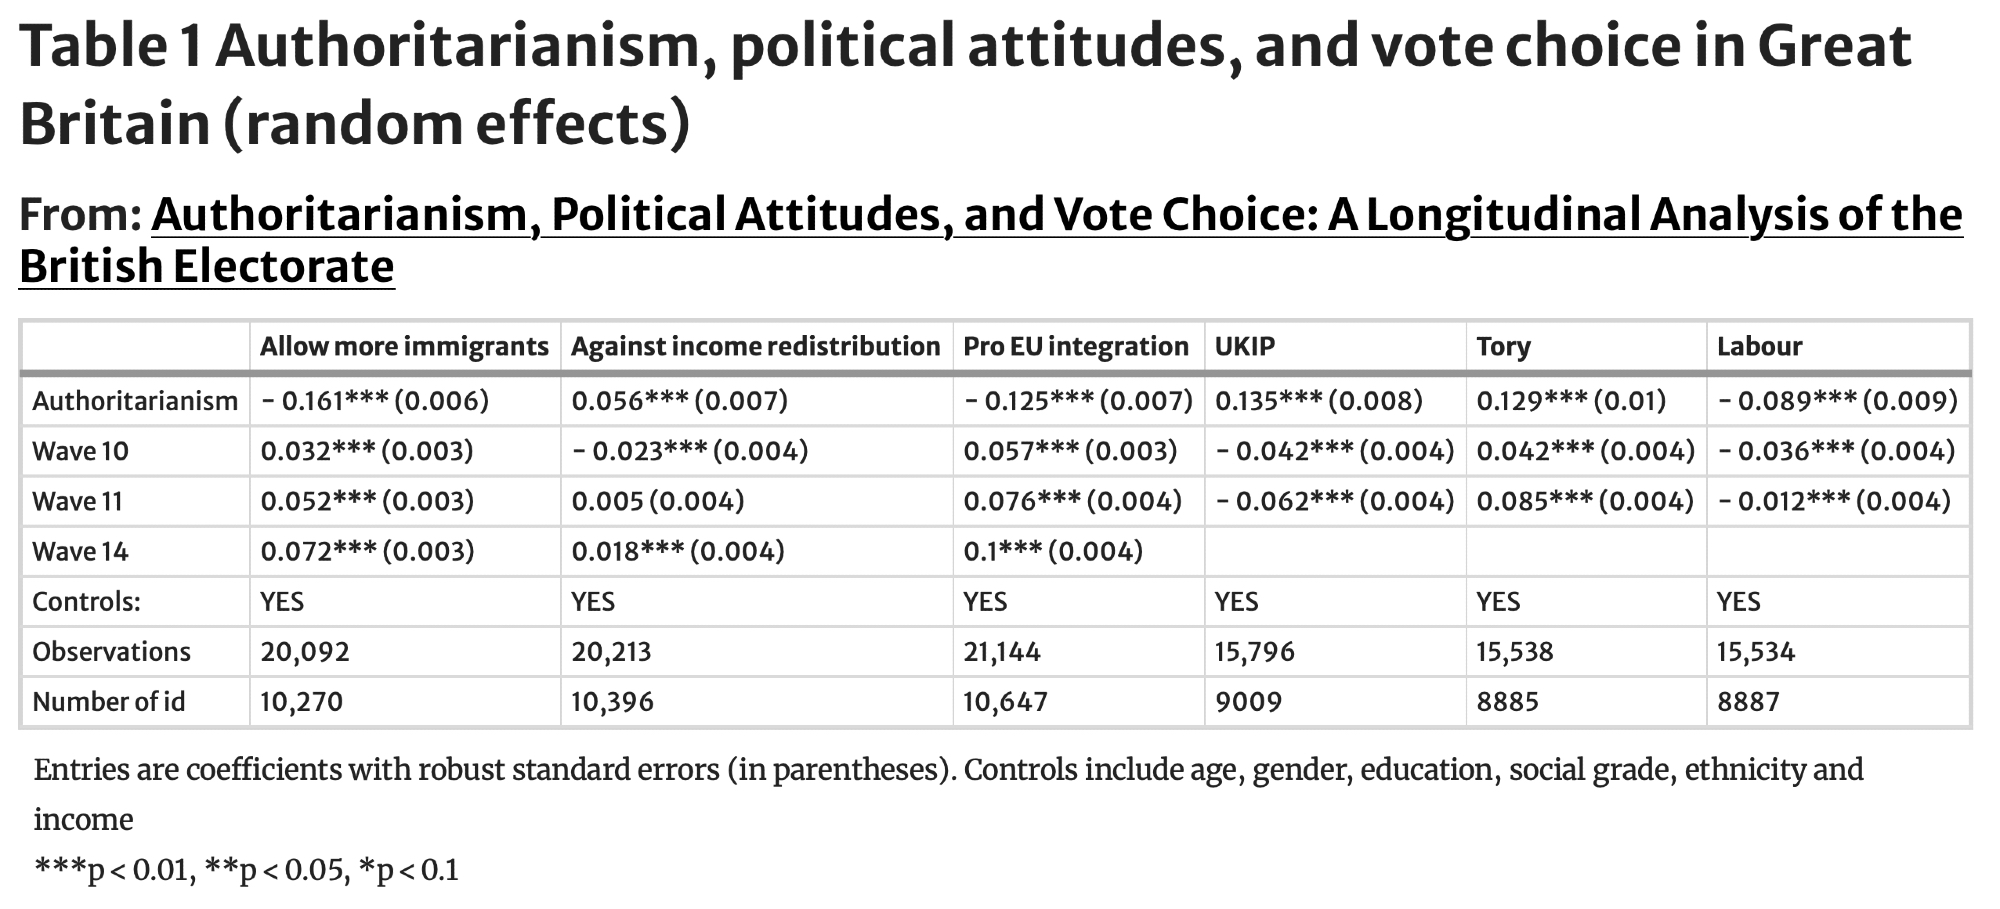Image resolution: width=2000 pixels, height=909 pixels.
Task: Click the table title heading
Action: pos(964,84)
